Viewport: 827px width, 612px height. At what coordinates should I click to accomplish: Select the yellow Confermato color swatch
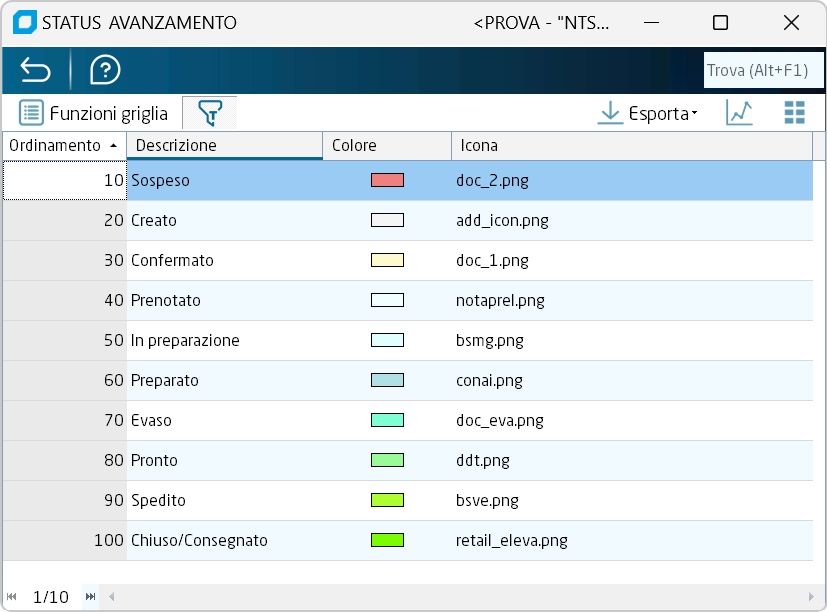click(x=387, y=261)
